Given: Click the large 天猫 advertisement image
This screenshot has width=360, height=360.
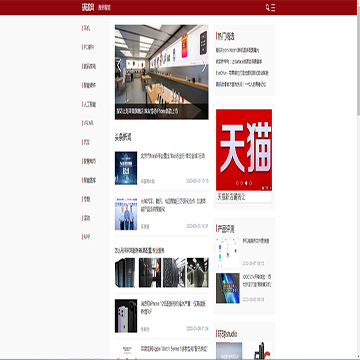Looking at the screenshot, I should pyautogui.click(x=244, y=150).
